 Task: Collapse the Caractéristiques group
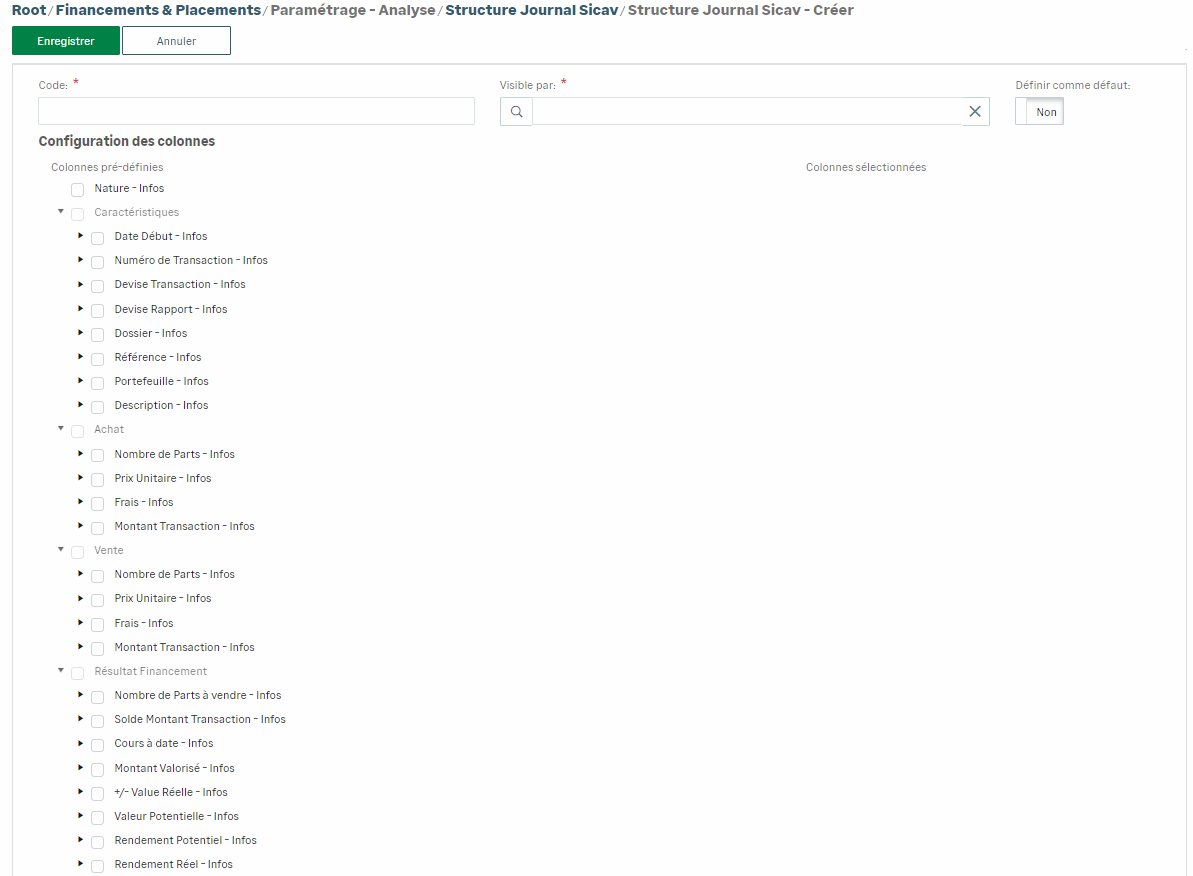(x=61, y=212)
